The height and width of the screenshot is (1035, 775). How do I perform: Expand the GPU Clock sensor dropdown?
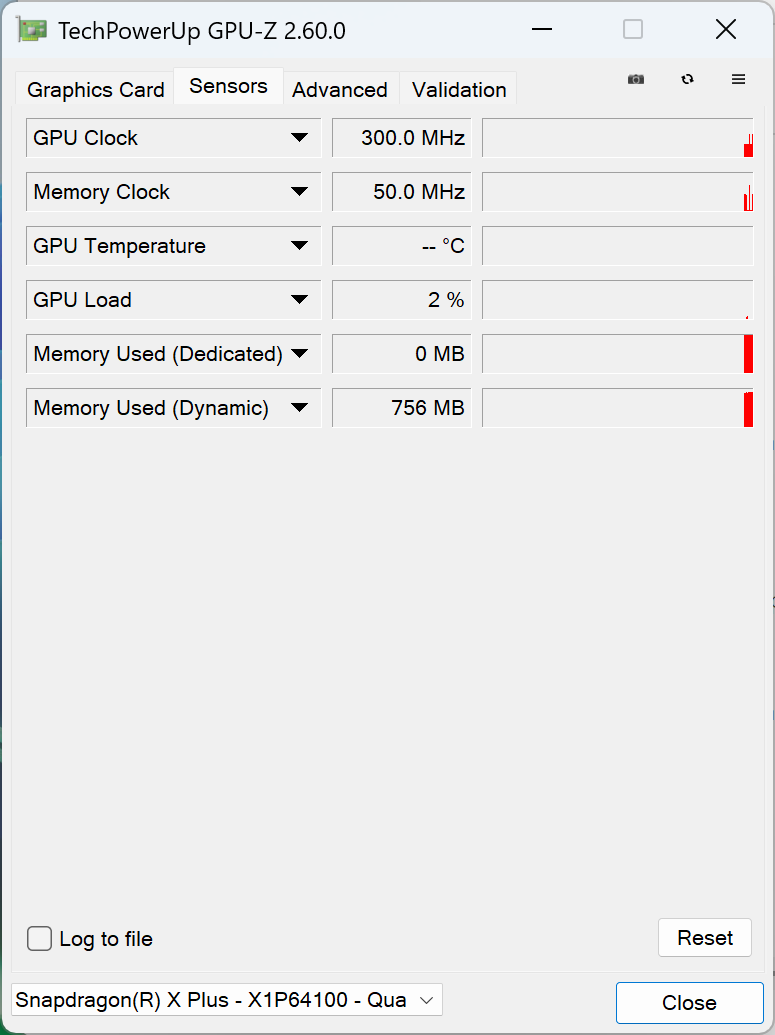(x=299, y=138)
